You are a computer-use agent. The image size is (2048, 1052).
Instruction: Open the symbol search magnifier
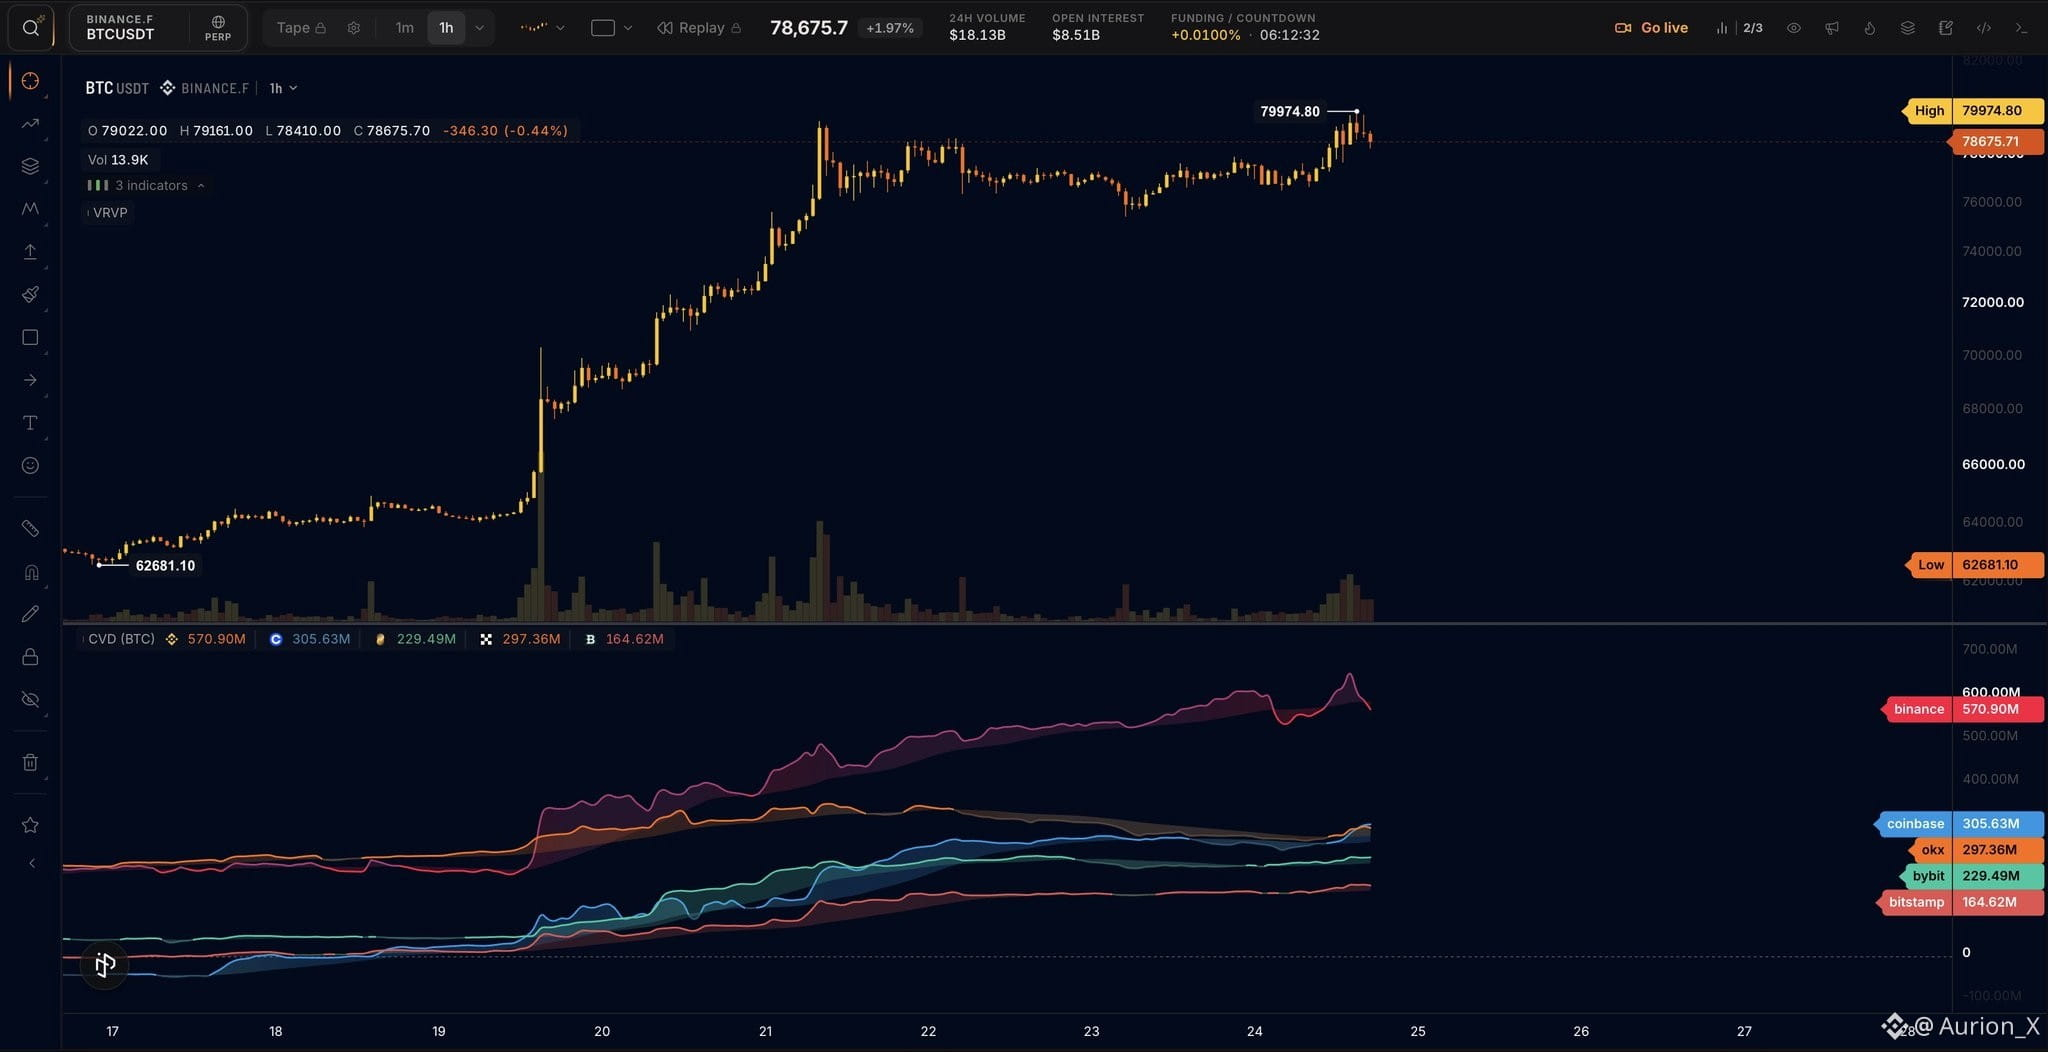(31, 28)
